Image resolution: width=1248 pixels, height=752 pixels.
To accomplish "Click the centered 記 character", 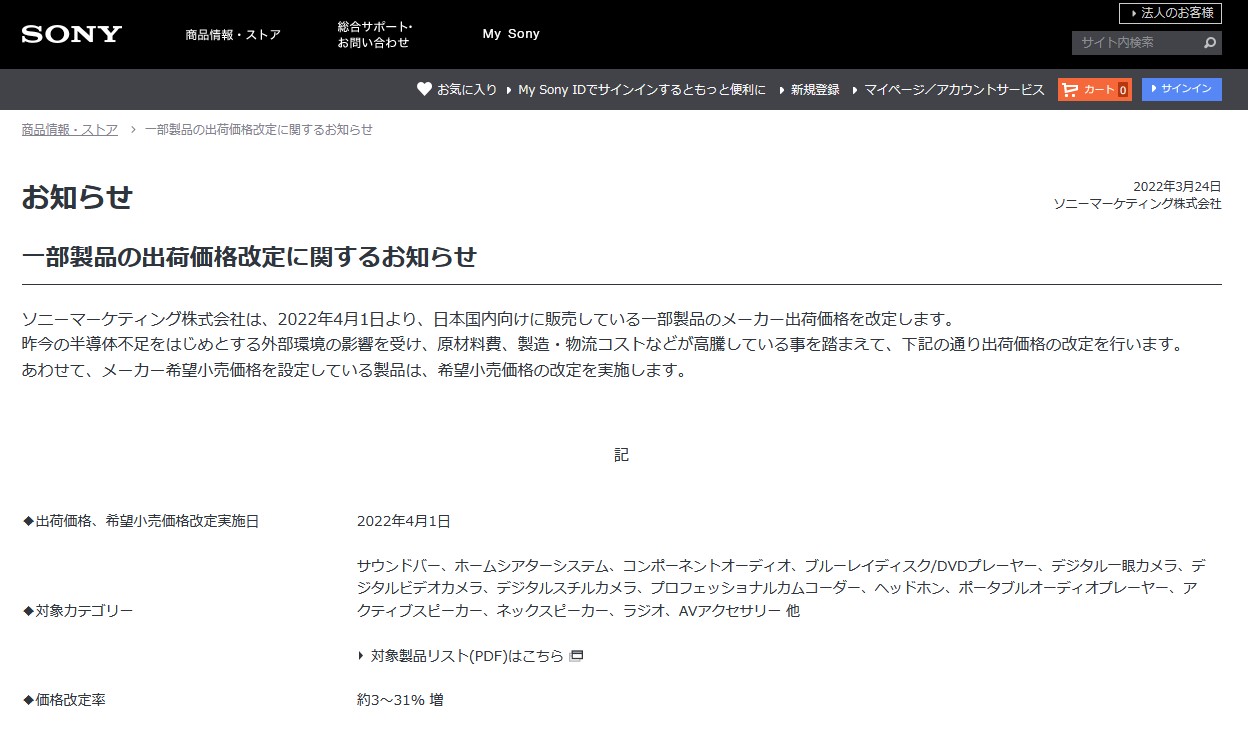I will [622, 455].
